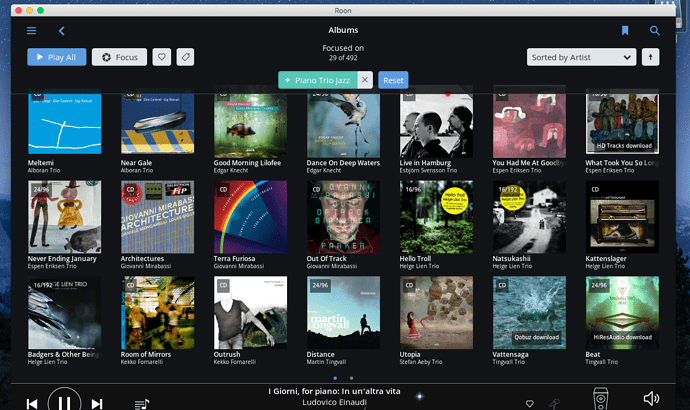Viewport: 690px width, 410px height.
Task: Click artist link Helge Lien Trio under Natsukashii
Action: pos(512,266)
